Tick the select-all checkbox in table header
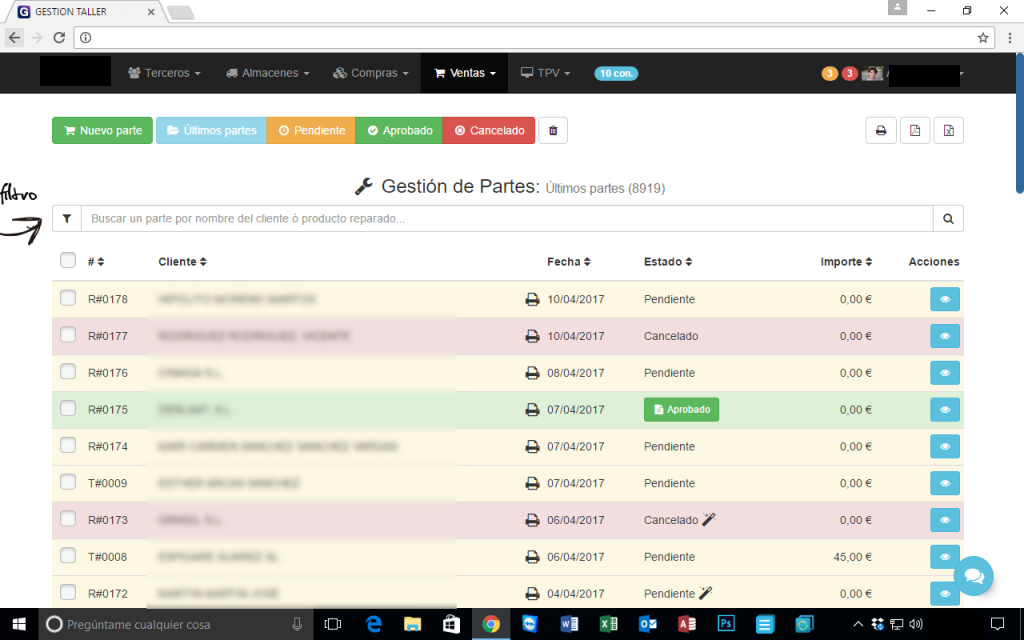 [68, 261]
